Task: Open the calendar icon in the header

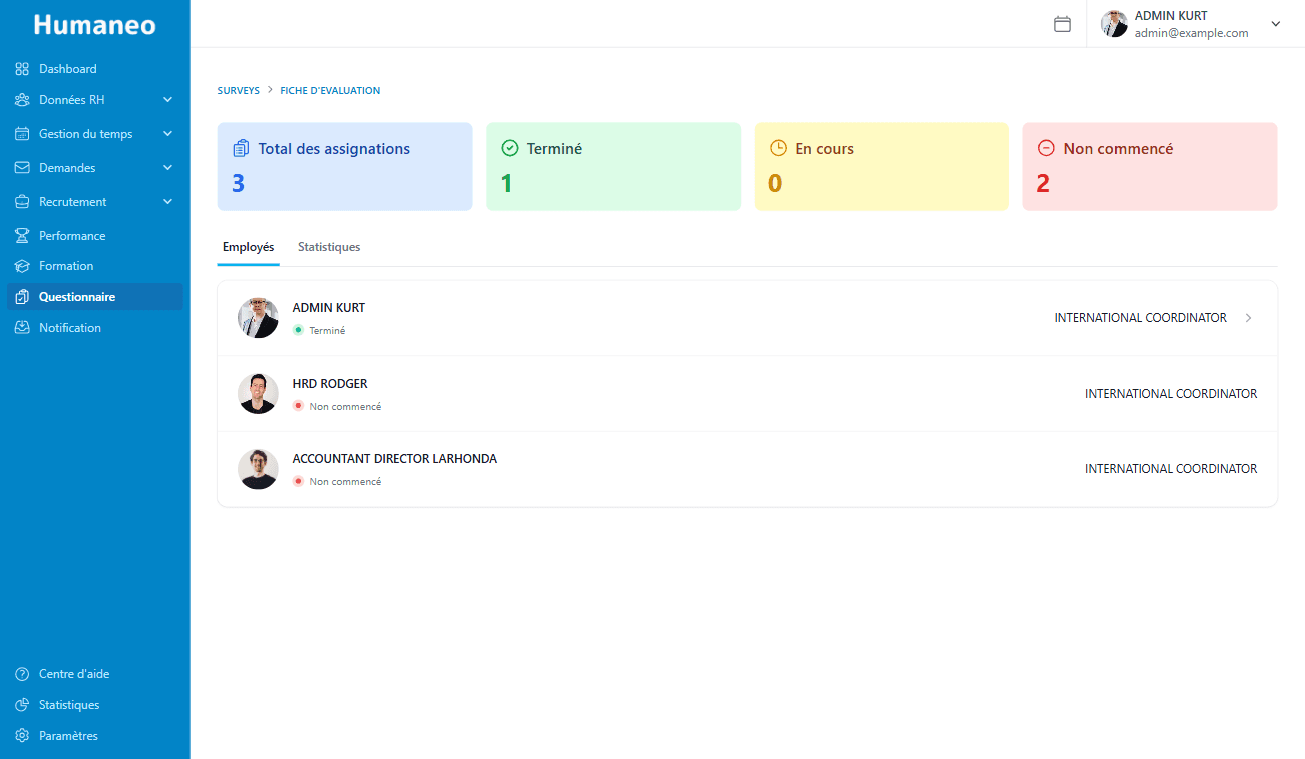Action: coord(1062,24)
